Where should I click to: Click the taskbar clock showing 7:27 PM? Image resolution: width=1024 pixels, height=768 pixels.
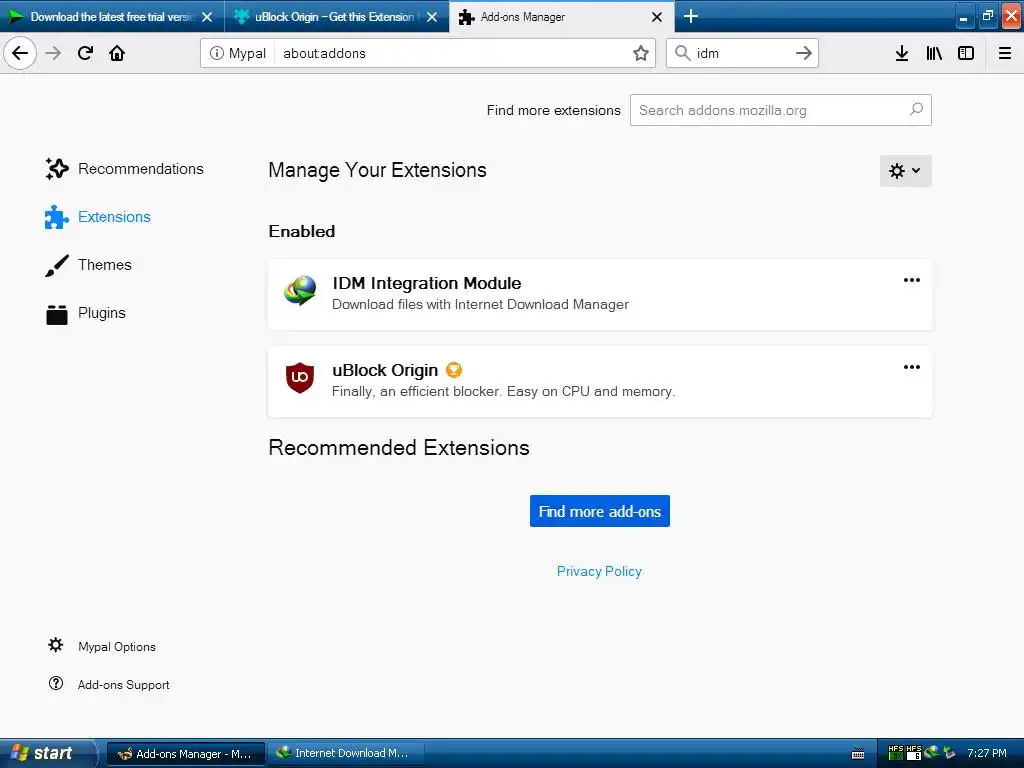pyautogui.click(x=987, y=753)
